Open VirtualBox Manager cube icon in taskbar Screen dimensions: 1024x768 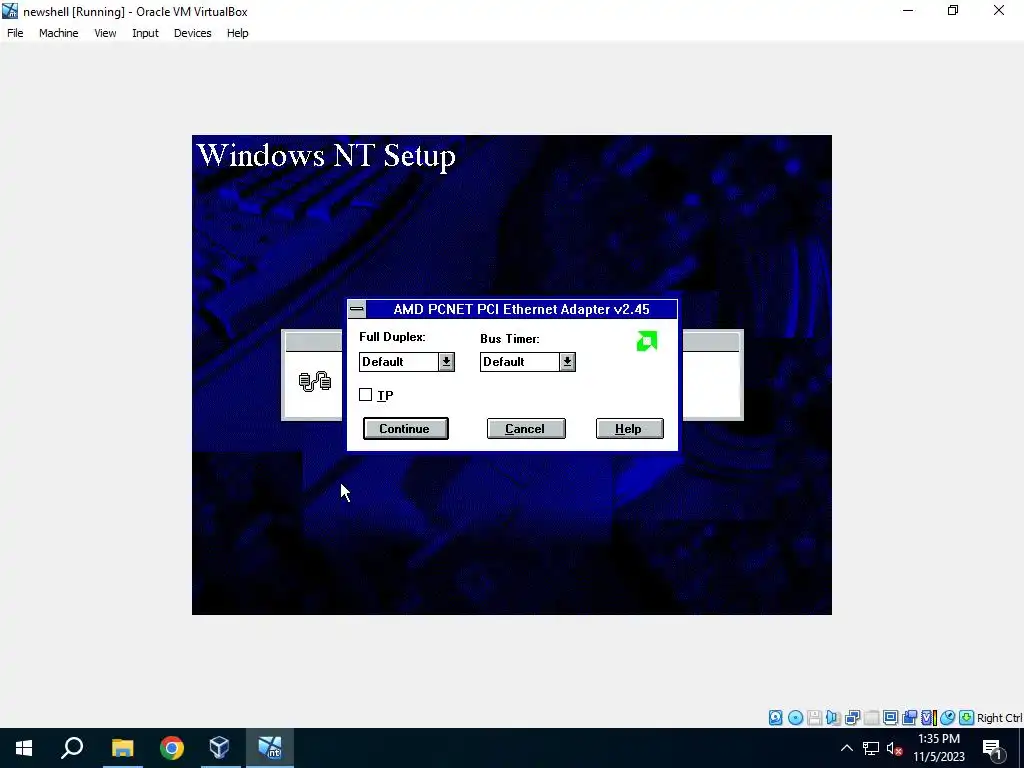(220, 748)
